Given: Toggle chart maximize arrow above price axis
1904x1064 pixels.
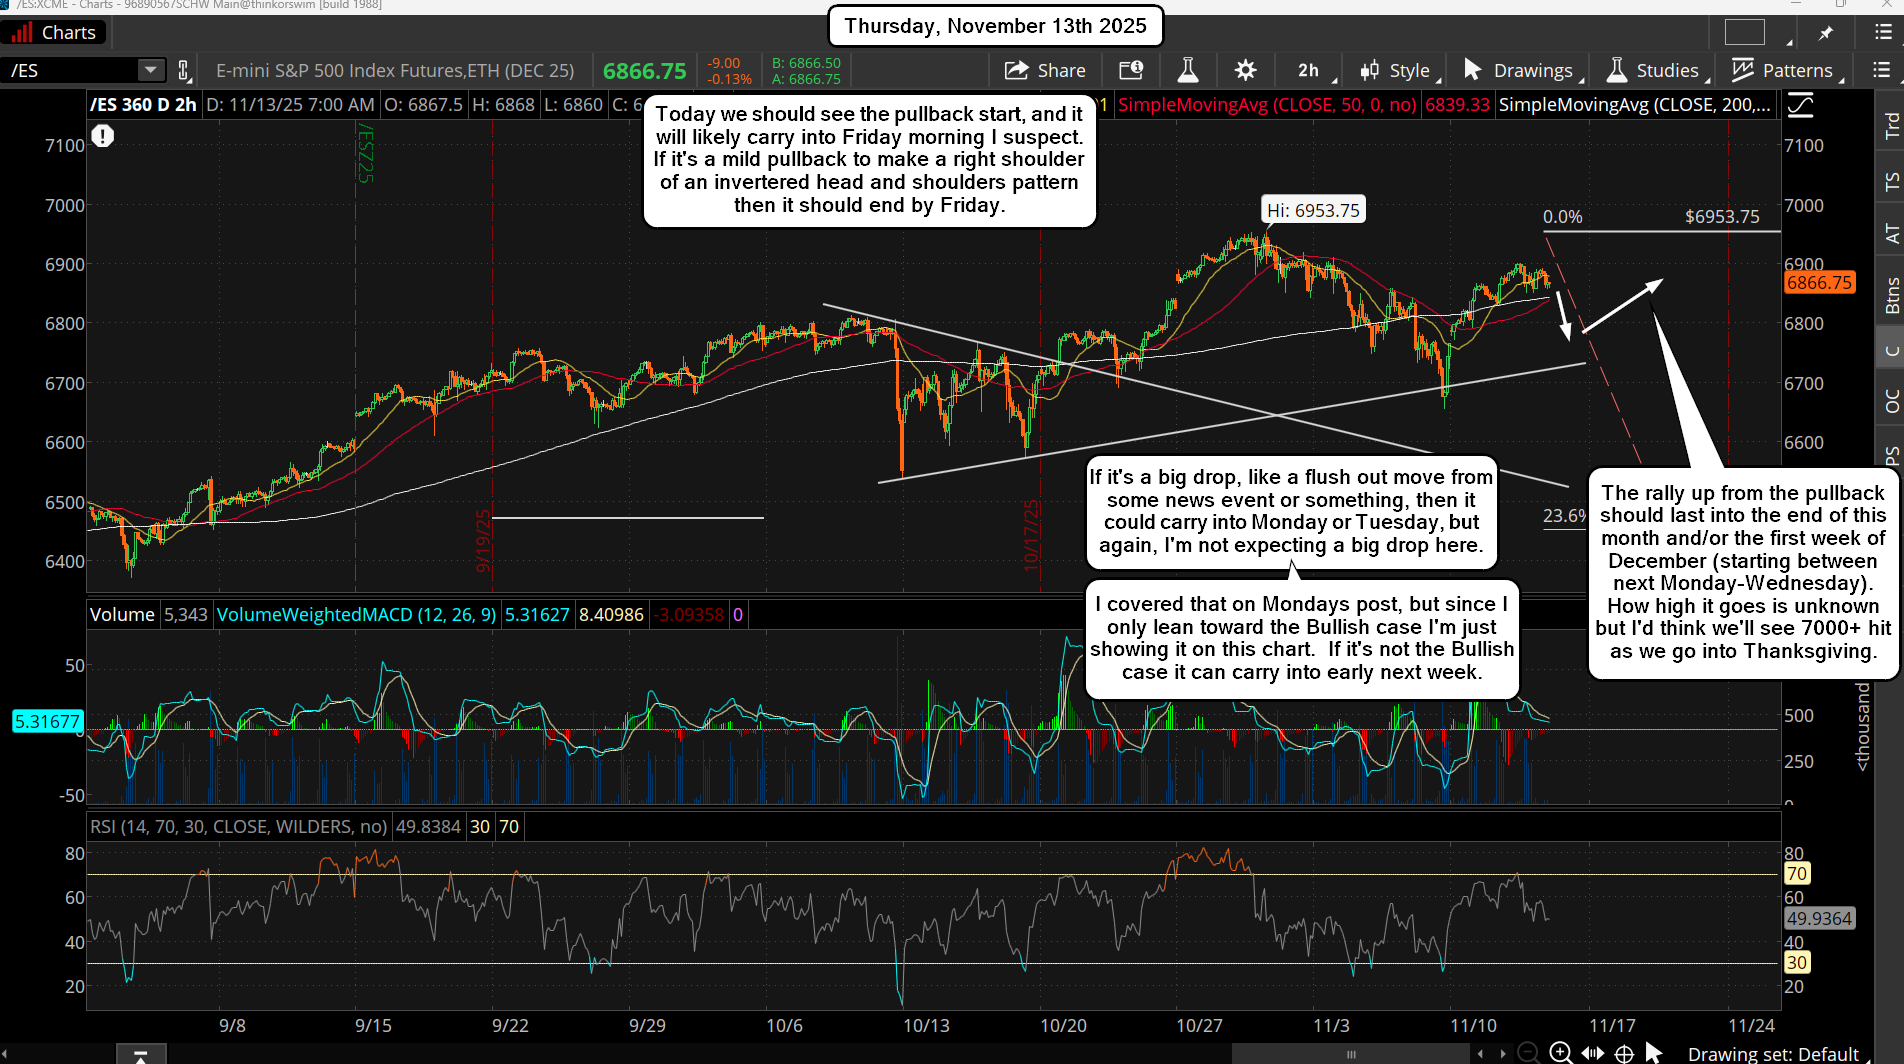Looking at the screenshot, I should pyautogui.click(x=1800, y=104).
